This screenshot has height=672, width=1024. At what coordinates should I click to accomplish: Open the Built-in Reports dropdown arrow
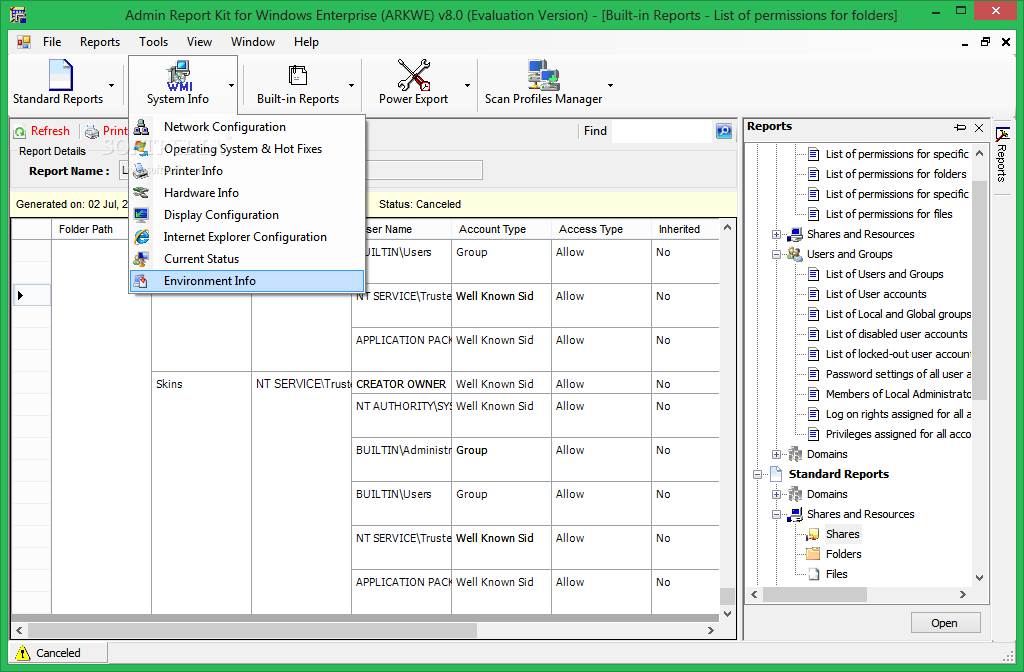[351, 86]
